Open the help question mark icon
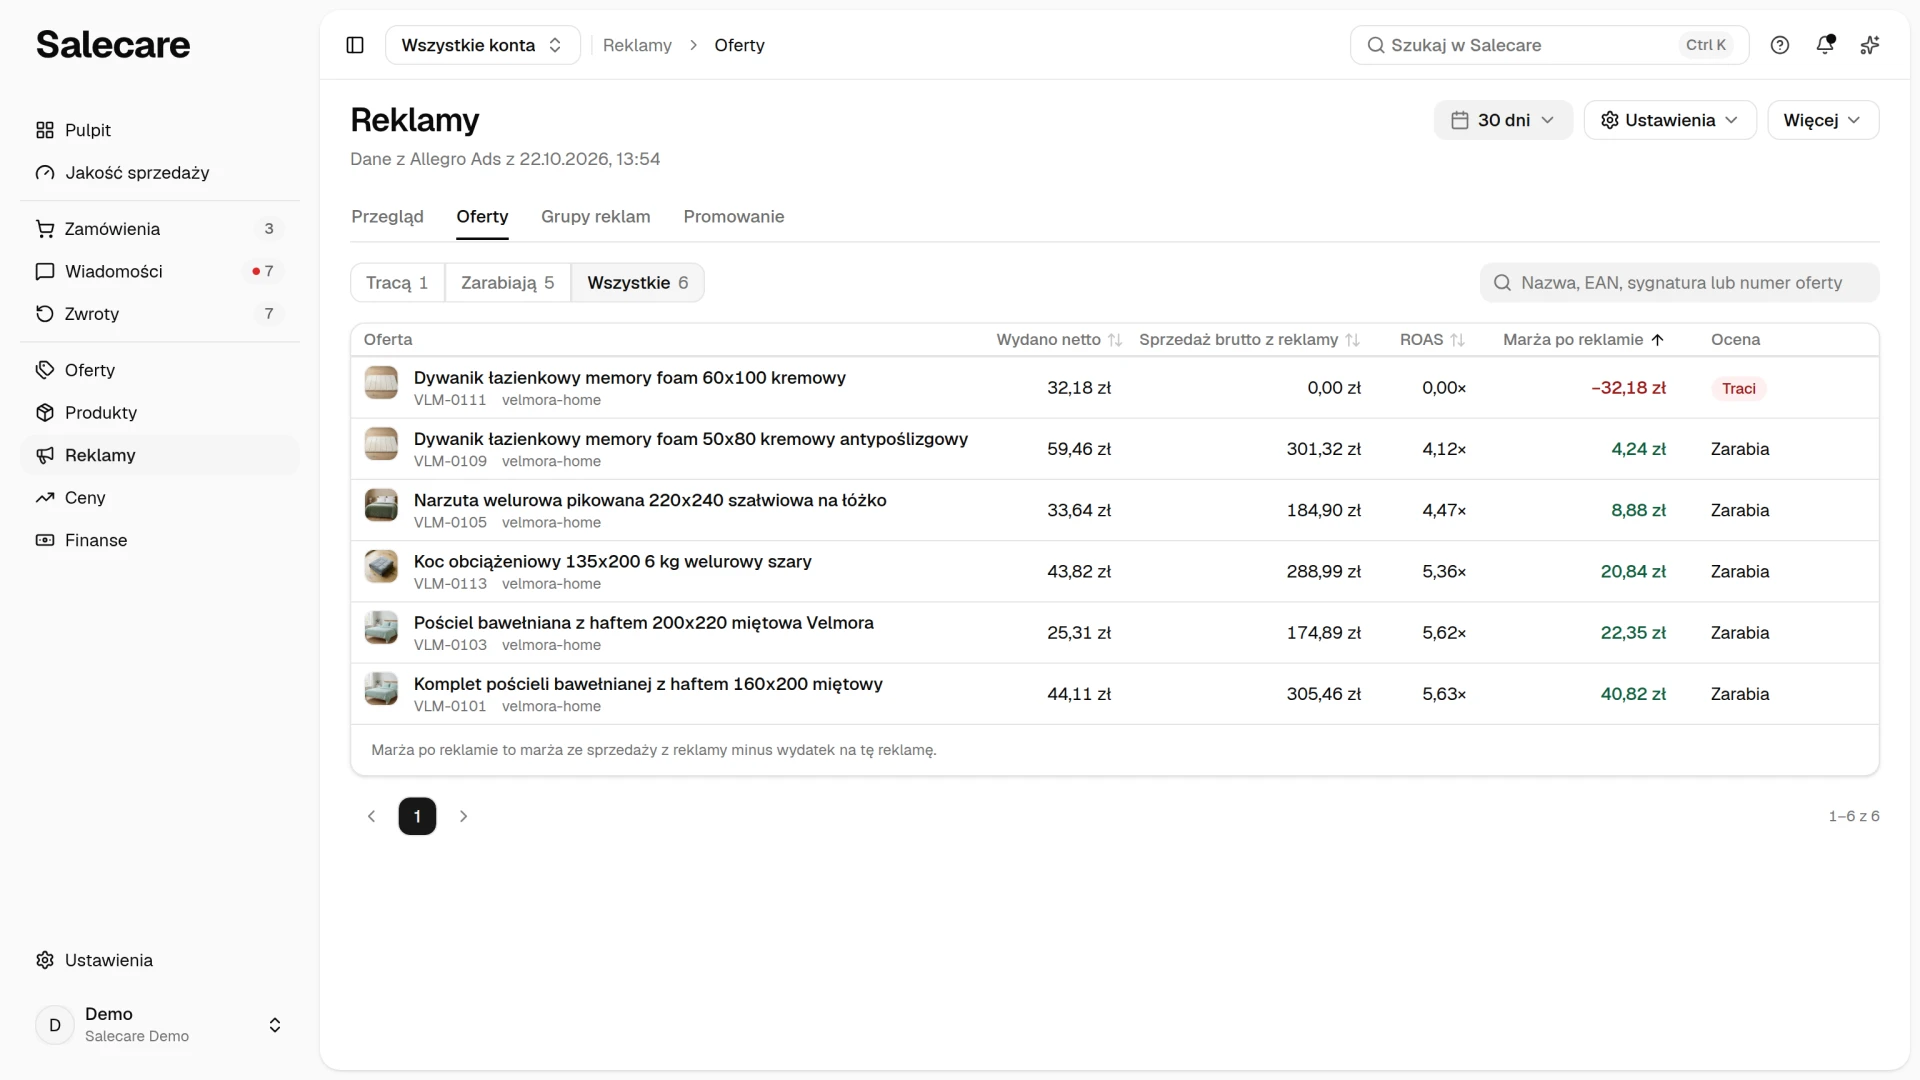 (1780, 45)
